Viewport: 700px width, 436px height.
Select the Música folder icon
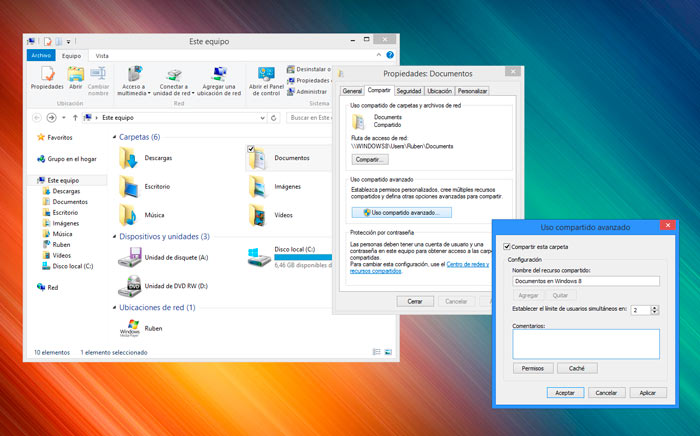(128, 215)
